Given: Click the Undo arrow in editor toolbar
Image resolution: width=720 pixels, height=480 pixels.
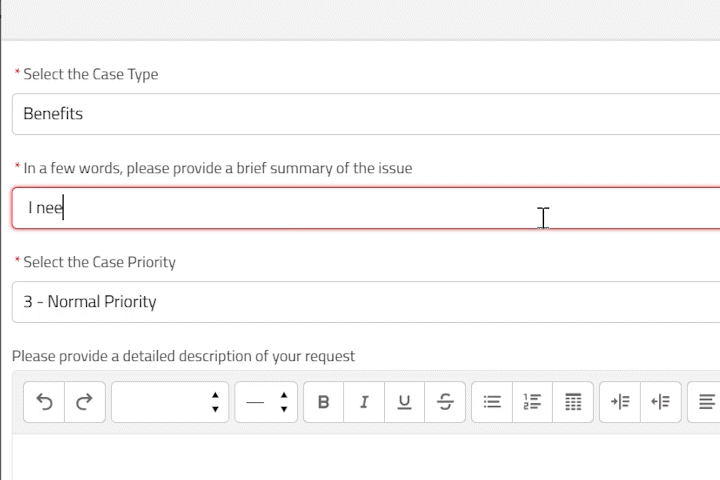Looking at the screenshot, I should 44,402.
